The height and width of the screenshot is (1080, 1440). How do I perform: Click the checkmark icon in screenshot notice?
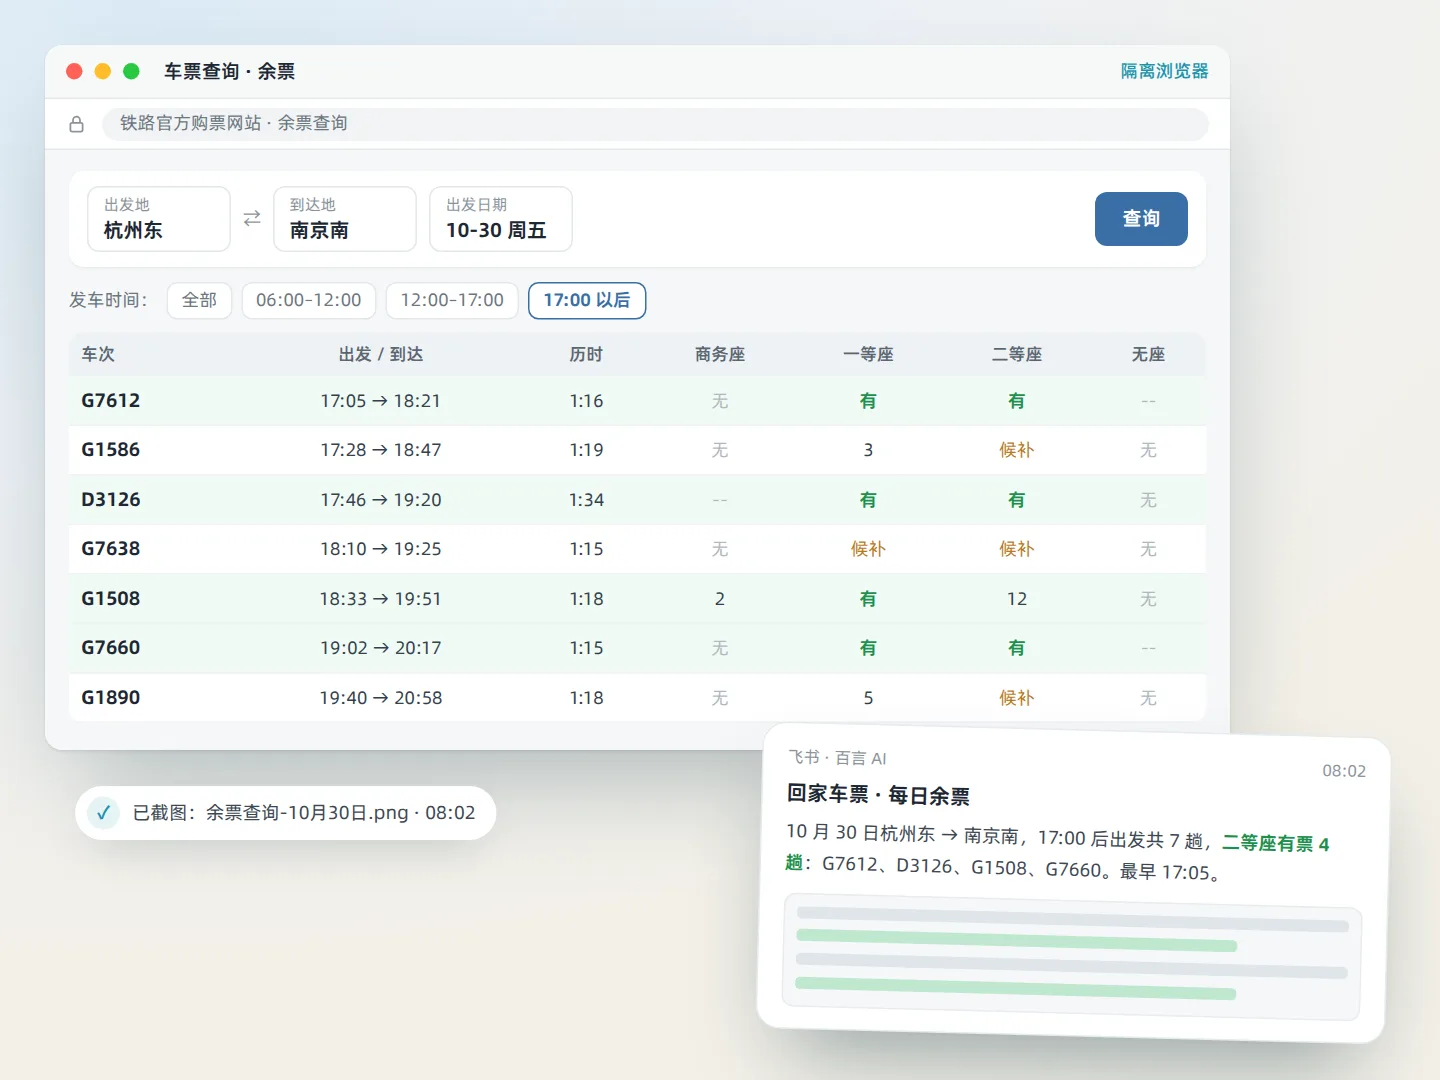tap(103, 813)
